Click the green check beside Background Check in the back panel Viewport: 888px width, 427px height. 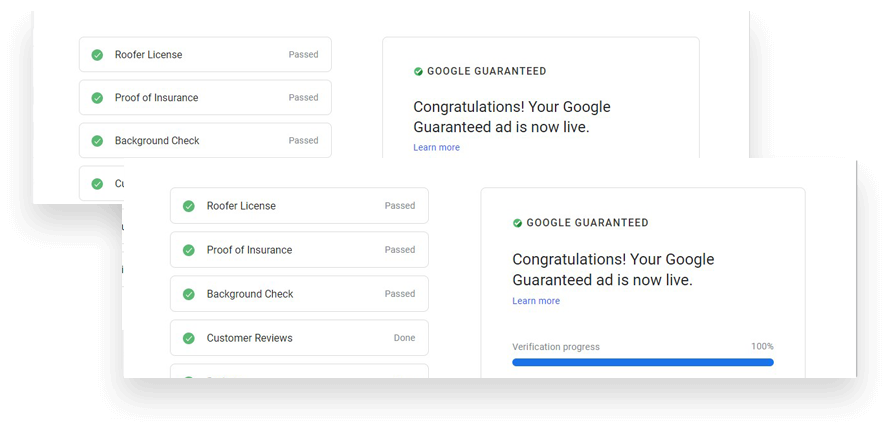pos(97,141)
